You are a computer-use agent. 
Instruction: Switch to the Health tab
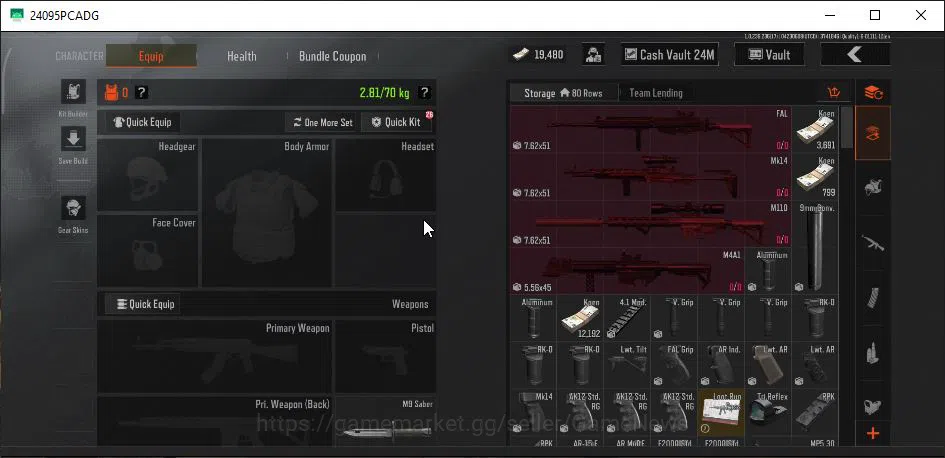coord(242,56)
